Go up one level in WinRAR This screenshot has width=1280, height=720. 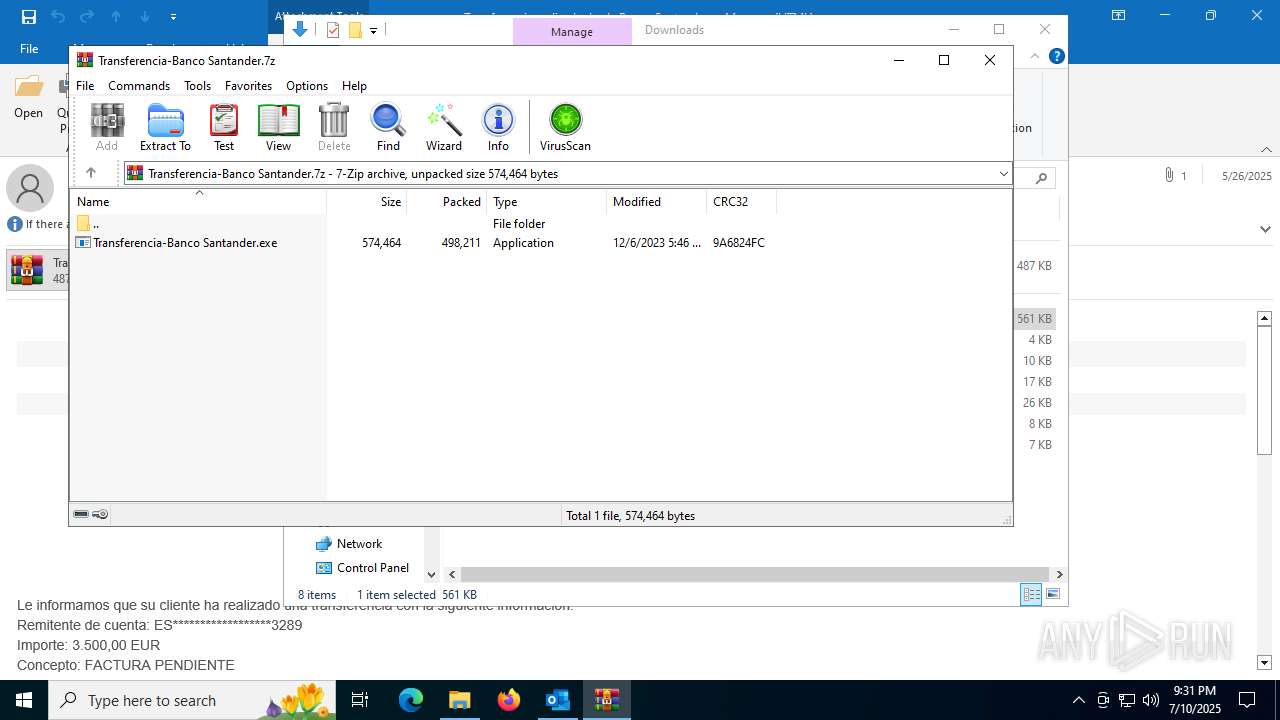point(90,173)
